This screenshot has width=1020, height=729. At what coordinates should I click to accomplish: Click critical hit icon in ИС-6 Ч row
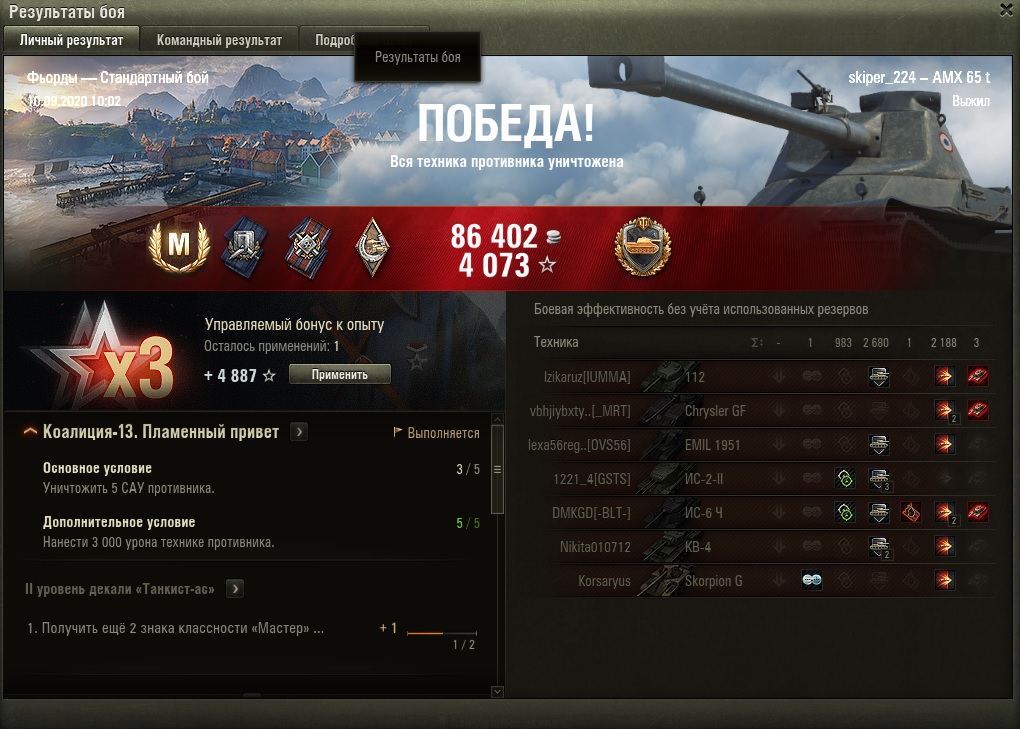(911, 512)
